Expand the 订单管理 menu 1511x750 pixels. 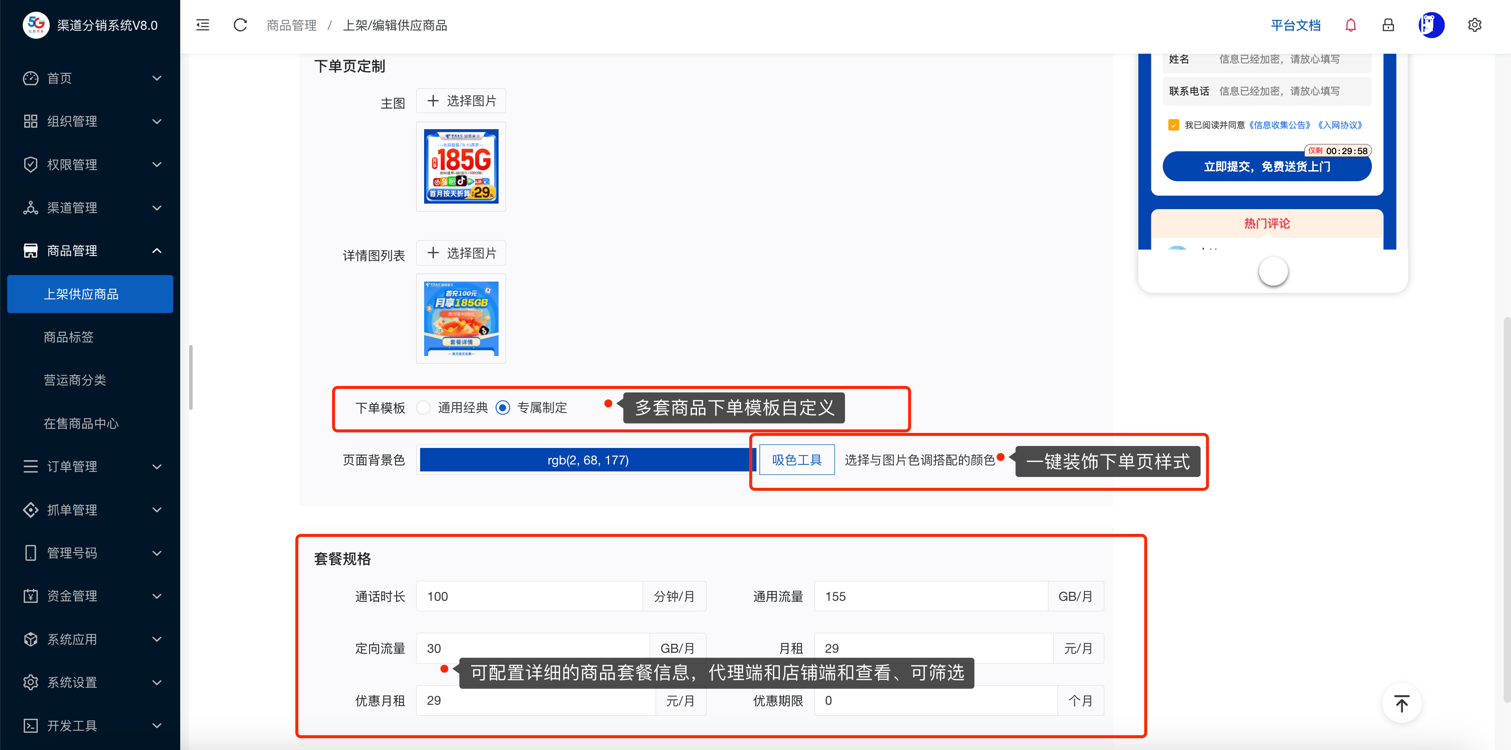(x=90, y=466)
